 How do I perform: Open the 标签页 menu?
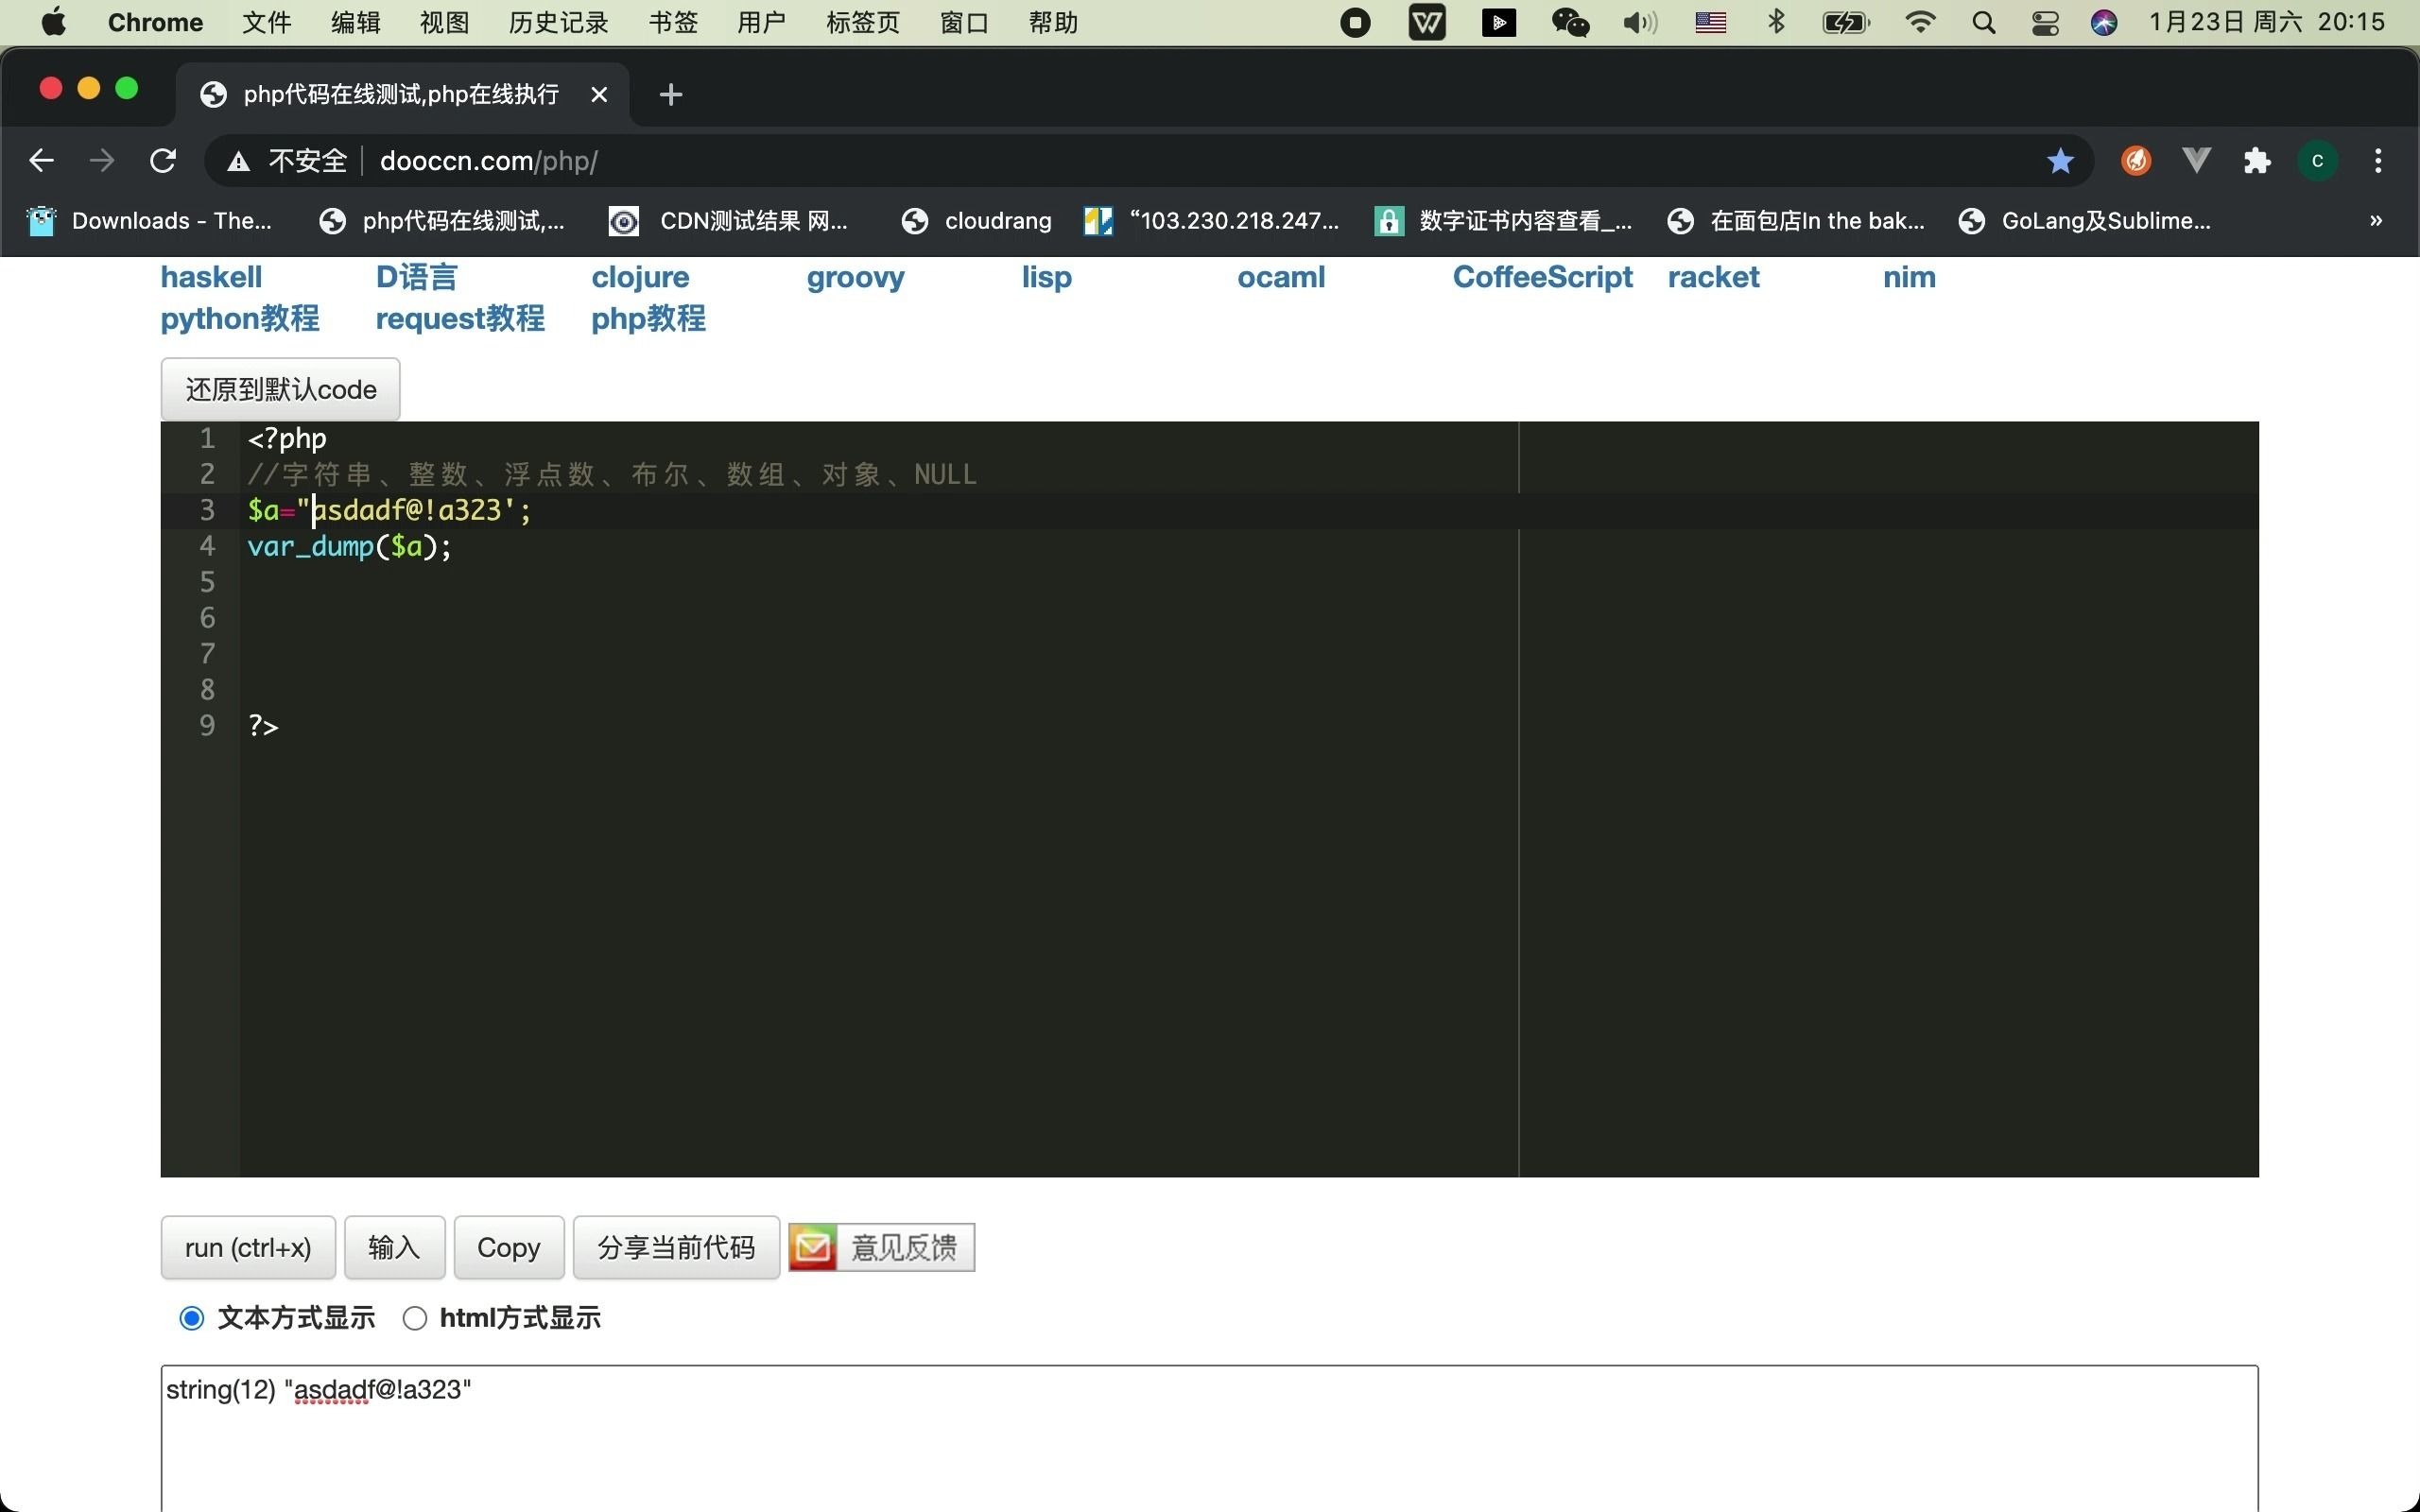point(863,22)
